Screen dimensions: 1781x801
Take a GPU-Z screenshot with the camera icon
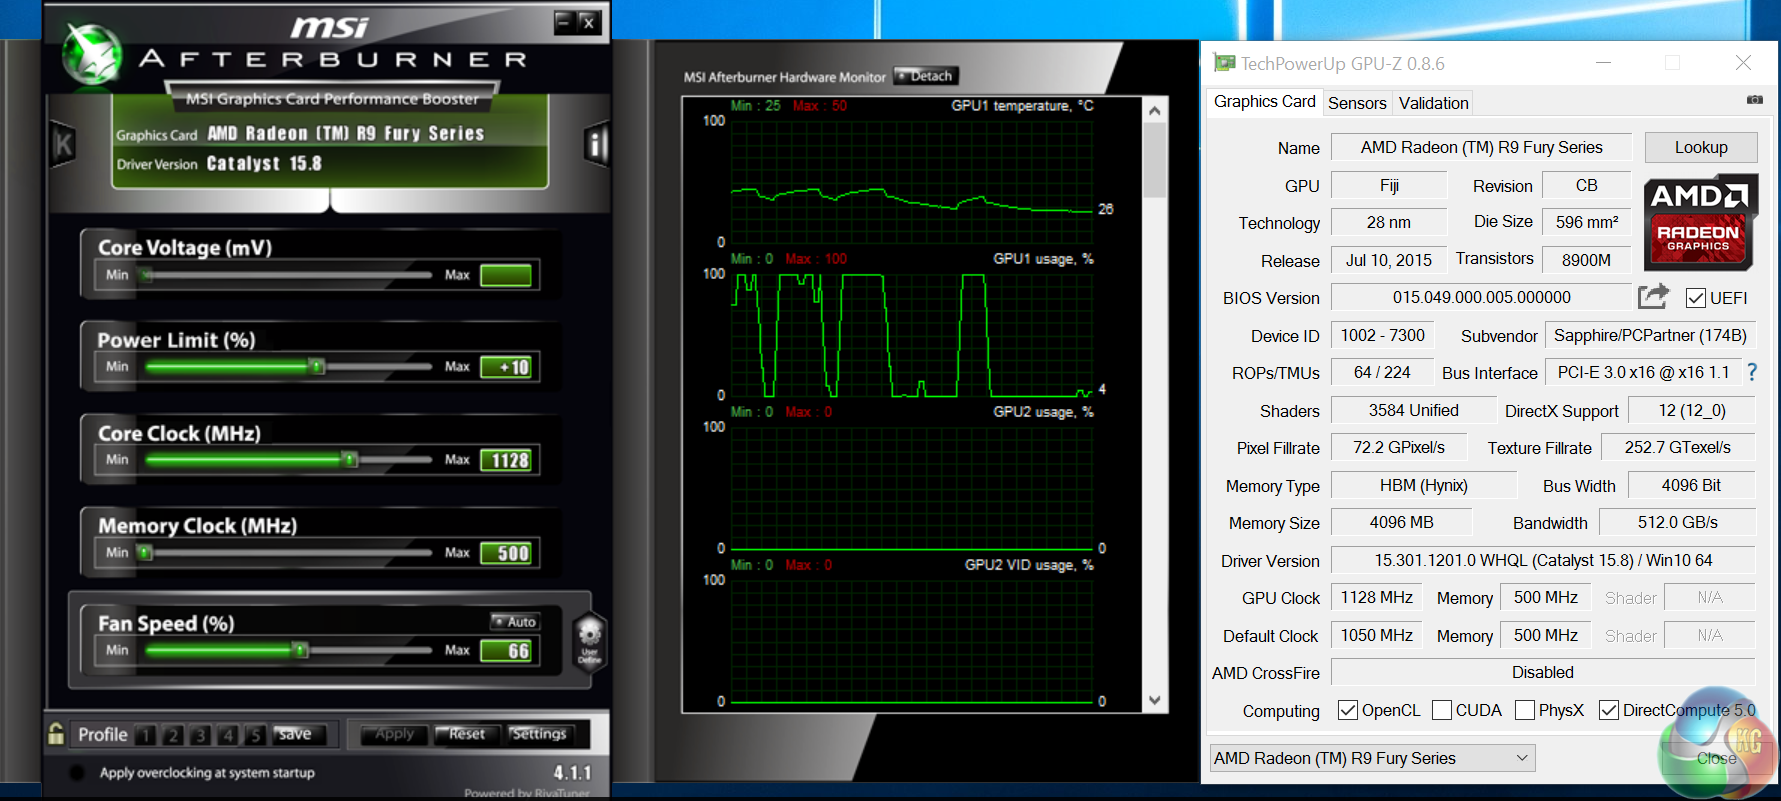coord(1755,100)
